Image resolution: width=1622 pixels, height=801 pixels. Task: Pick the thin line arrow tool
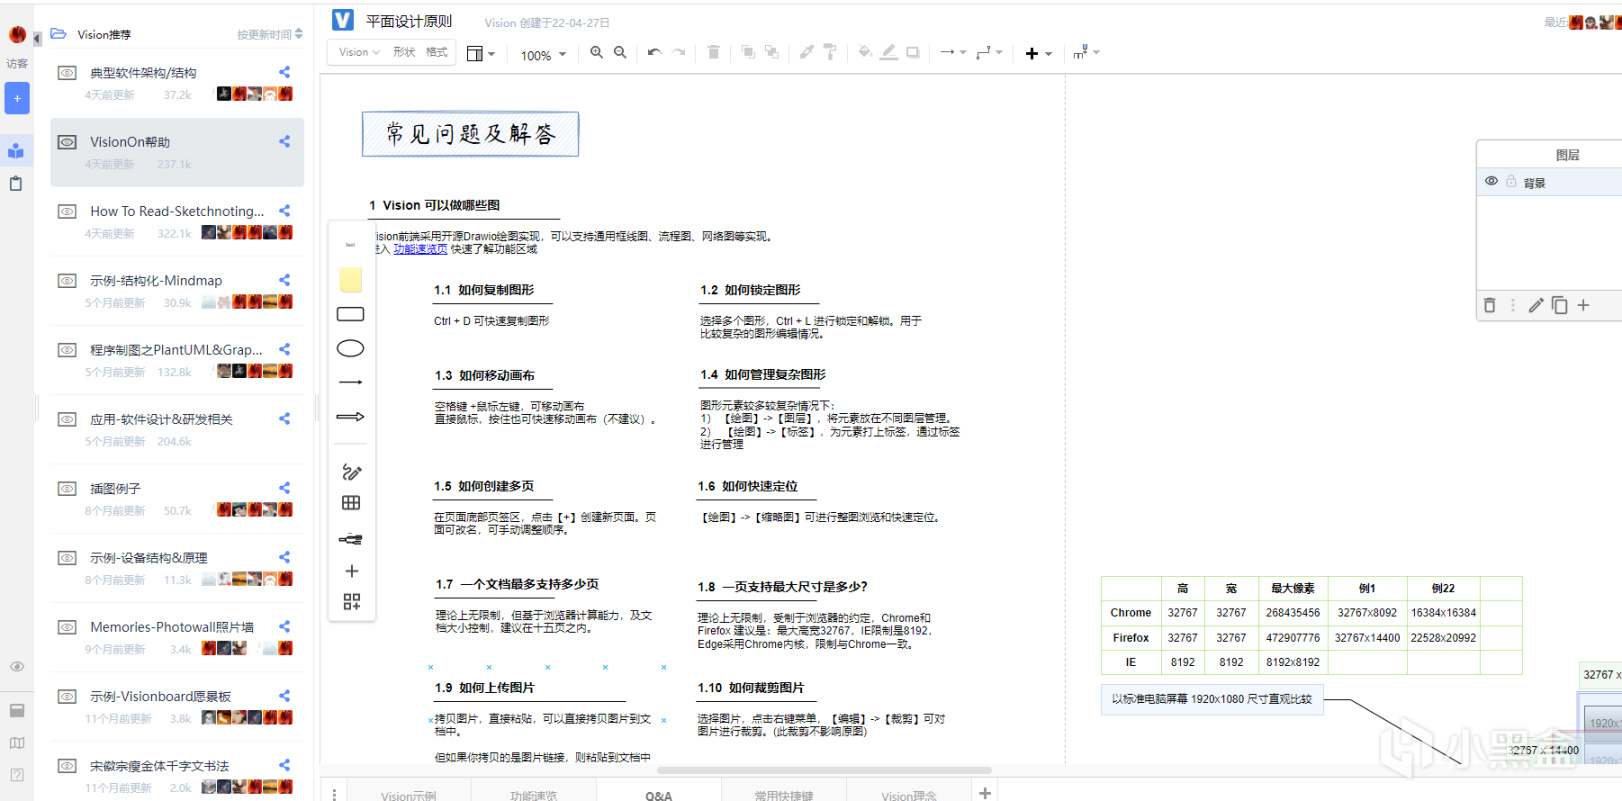(x=350, y=382)
